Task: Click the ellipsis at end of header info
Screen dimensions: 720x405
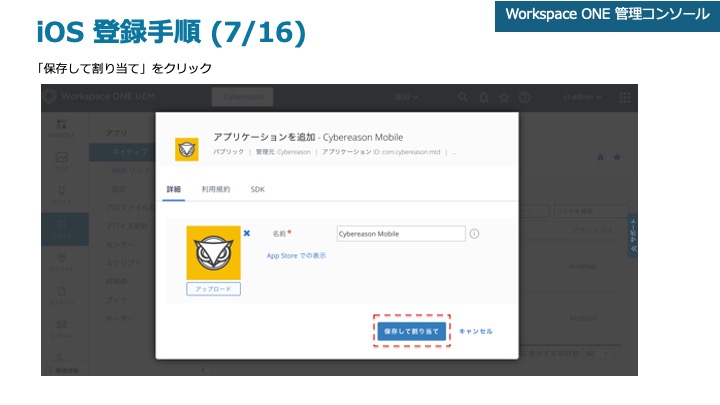Action: (x=454, y=152)
